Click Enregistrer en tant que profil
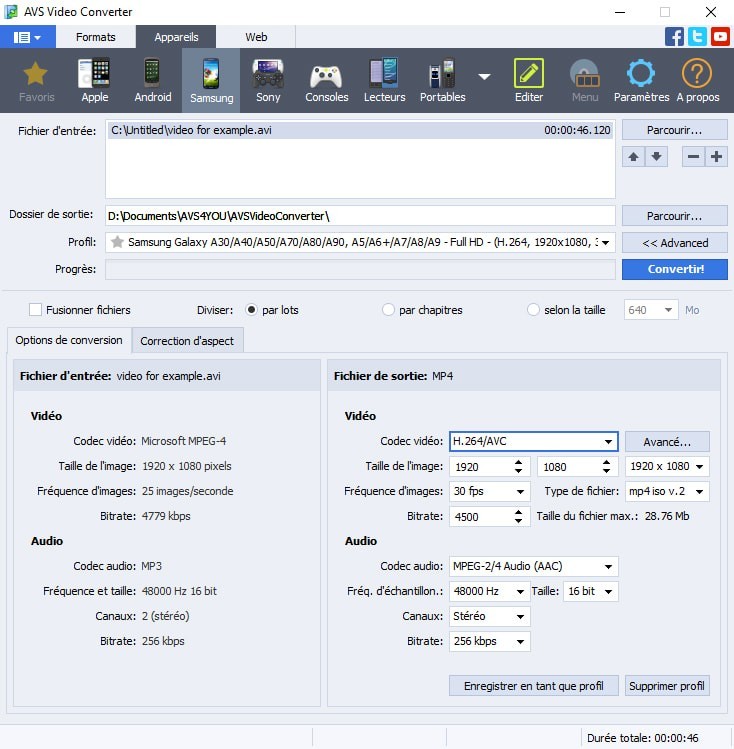Image resolution: width=734 pixels, height=749 pixels. click(x=533, y=686)
